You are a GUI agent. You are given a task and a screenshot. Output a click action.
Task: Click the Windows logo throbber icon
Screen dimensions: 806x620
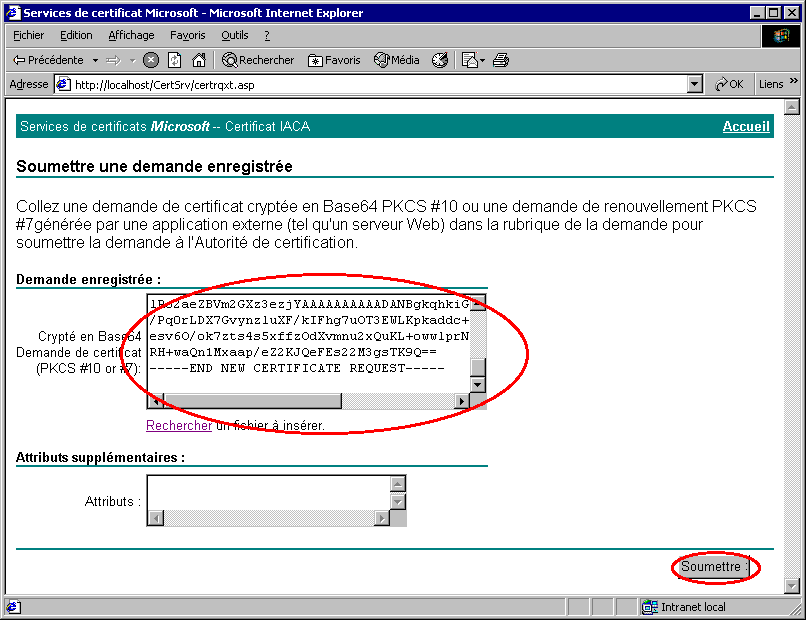781,35
